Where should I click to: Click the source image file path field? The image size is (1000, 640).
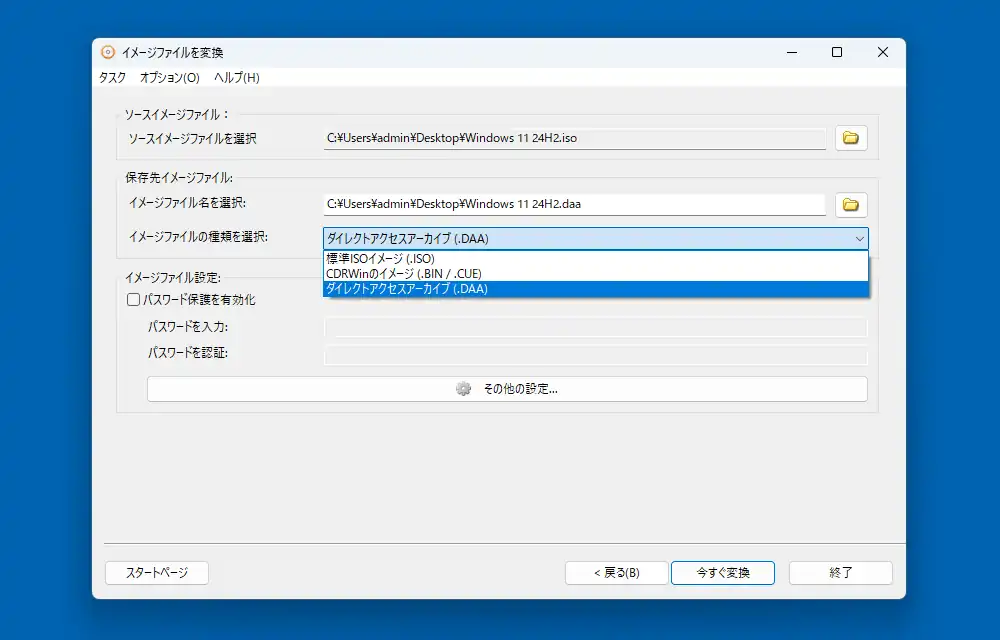[x=574, y=138]
